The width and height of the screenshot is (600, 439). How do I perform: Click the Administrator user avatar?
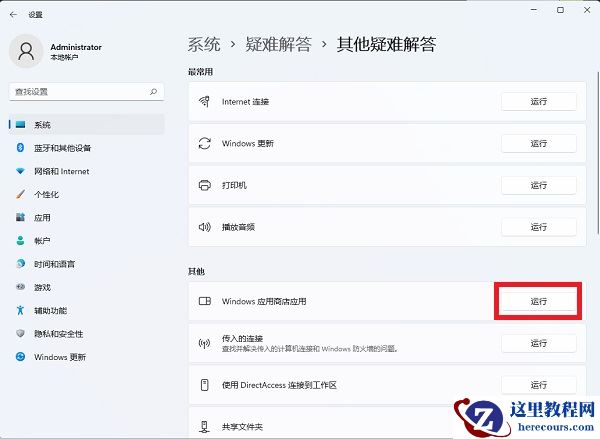pyautogui.click(x=26, y=51)
